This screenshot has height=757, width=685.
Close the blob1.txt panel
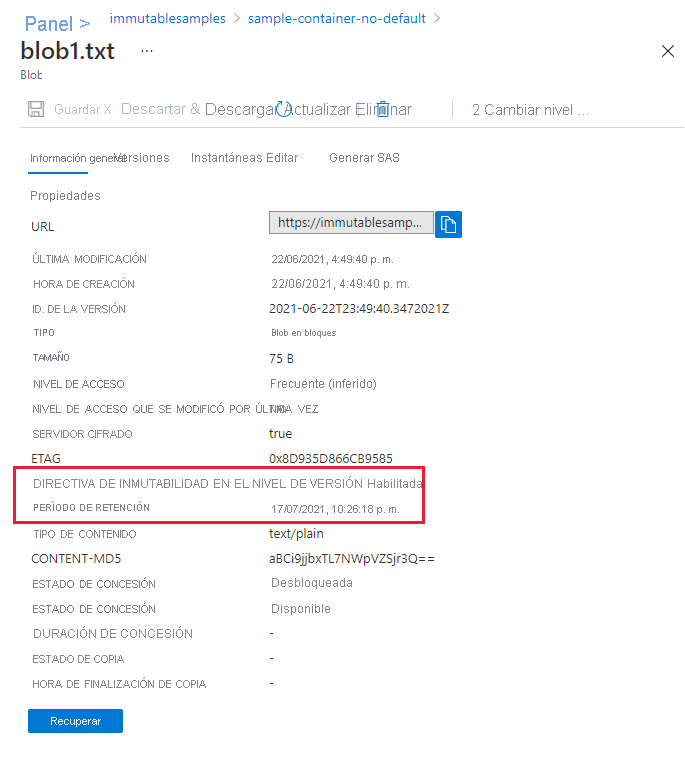point(668,51)
